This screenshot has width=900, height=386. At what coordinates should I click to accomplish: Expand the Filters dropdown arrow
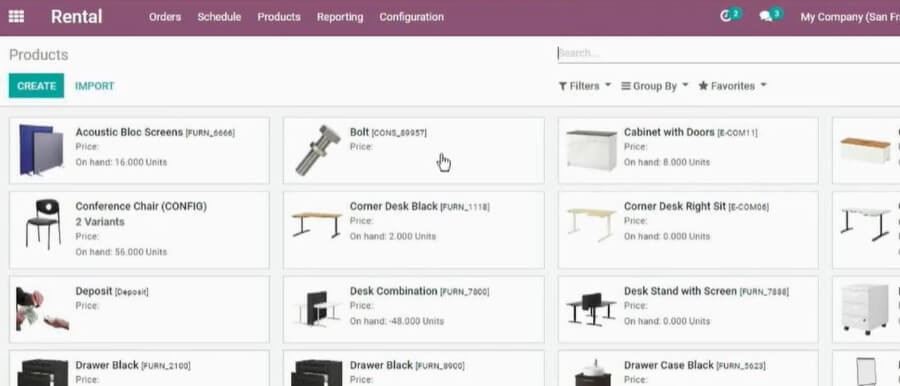[x=608, y=86]
